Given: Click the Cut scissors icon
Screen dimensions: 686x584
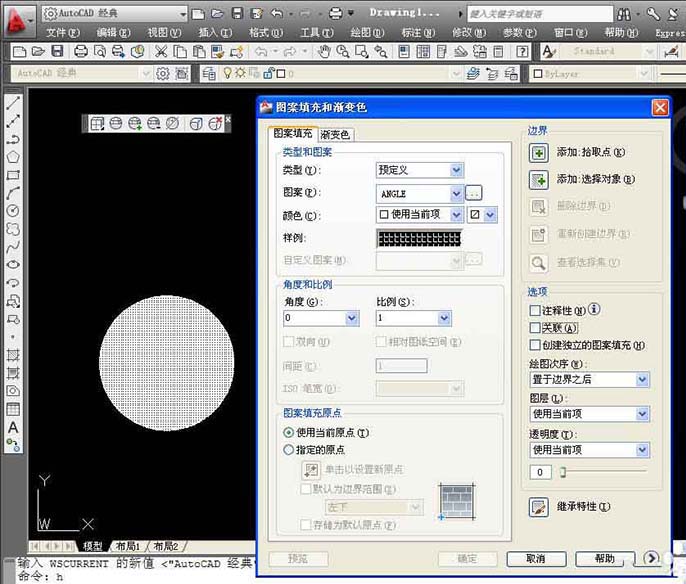Looking at the screenshot, I should [161, 52].
